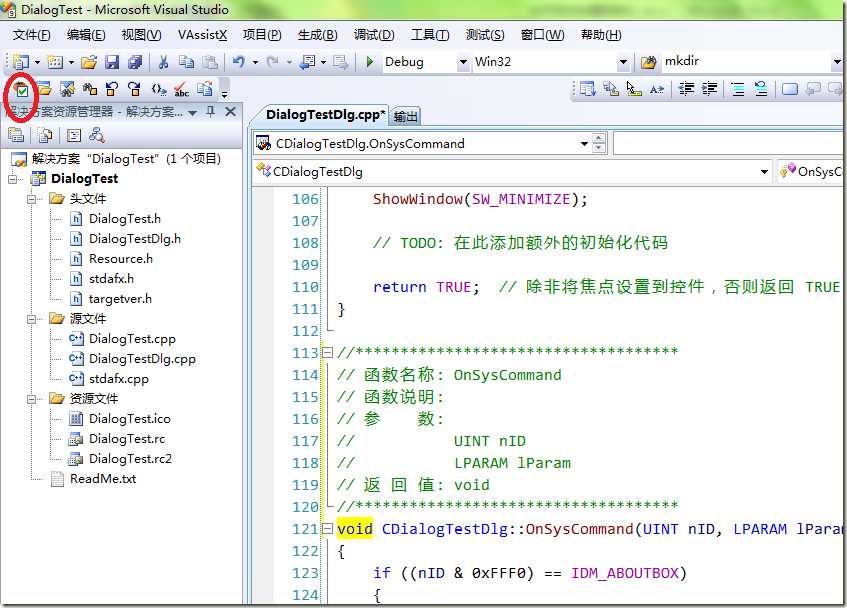Open the 编辑(E) menu
This screenshot has width=847, height=608.
(86, 35)
